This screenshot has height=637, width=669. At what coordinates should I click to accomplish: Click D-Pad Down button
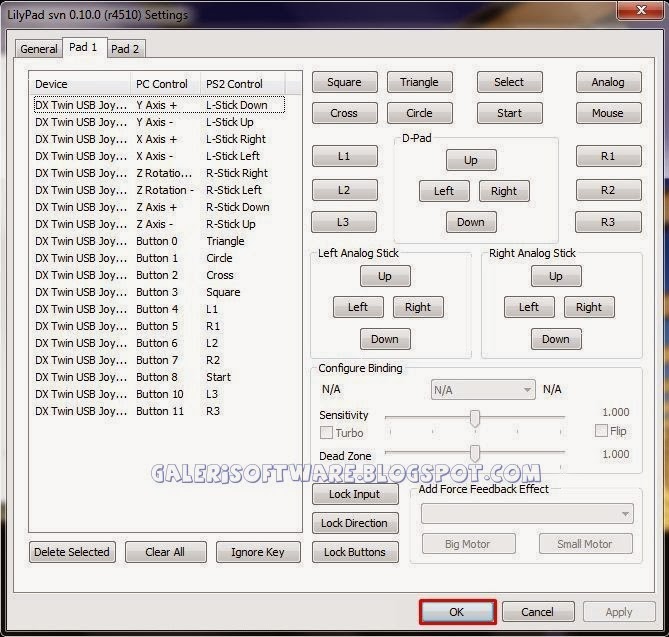[471, 222]
